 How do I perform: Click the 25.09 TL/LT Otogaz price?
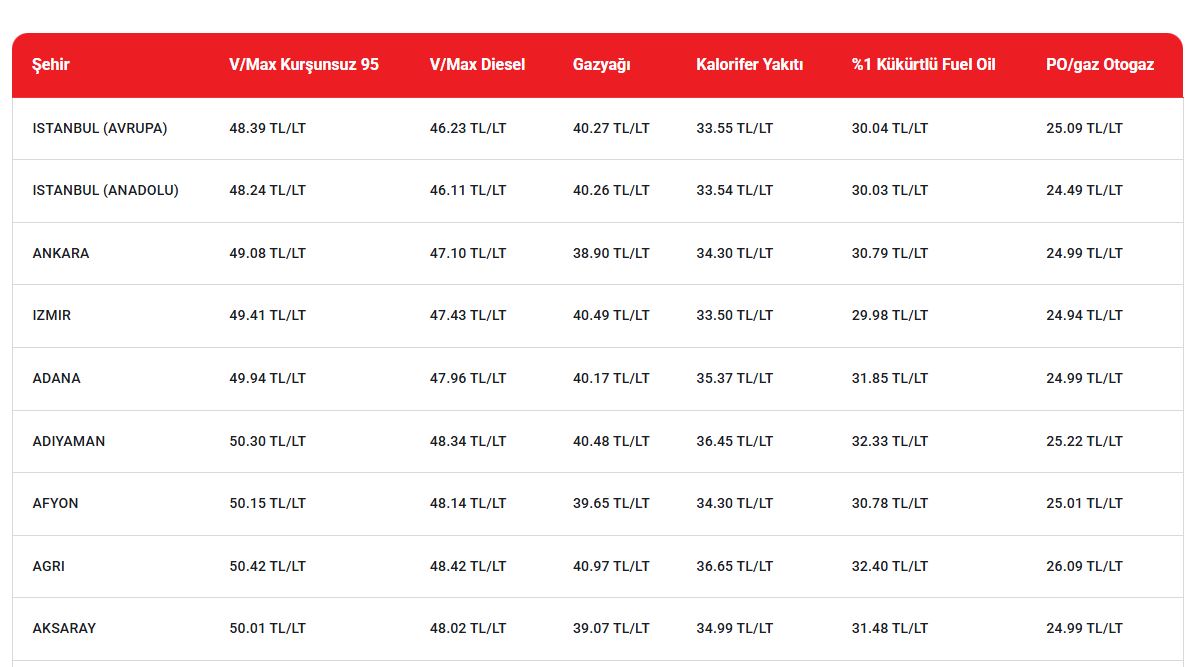[x=1084, y=128]
